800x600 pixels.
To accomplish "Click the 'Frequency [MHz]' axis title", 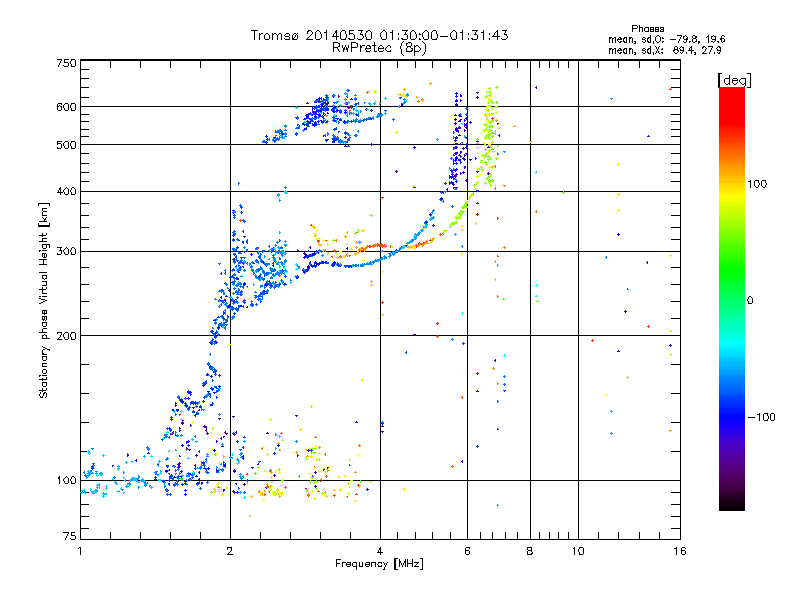I will pyautogui.click(x=379, y=564).
